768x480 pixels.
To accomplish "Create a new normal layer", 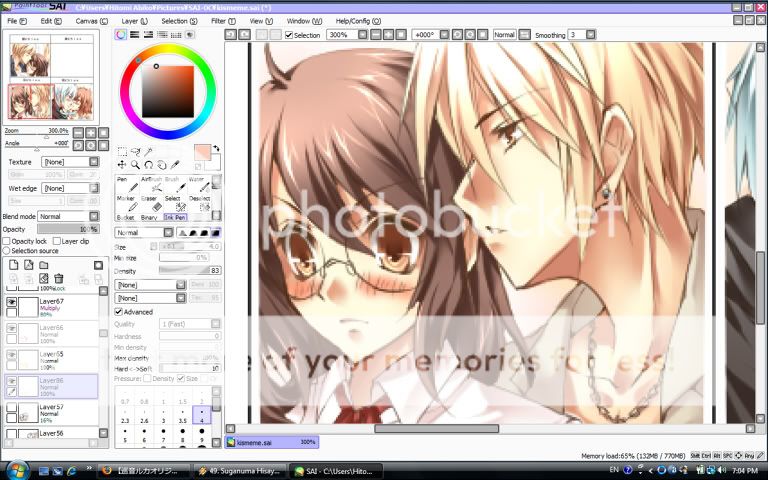I will (14, 265).
